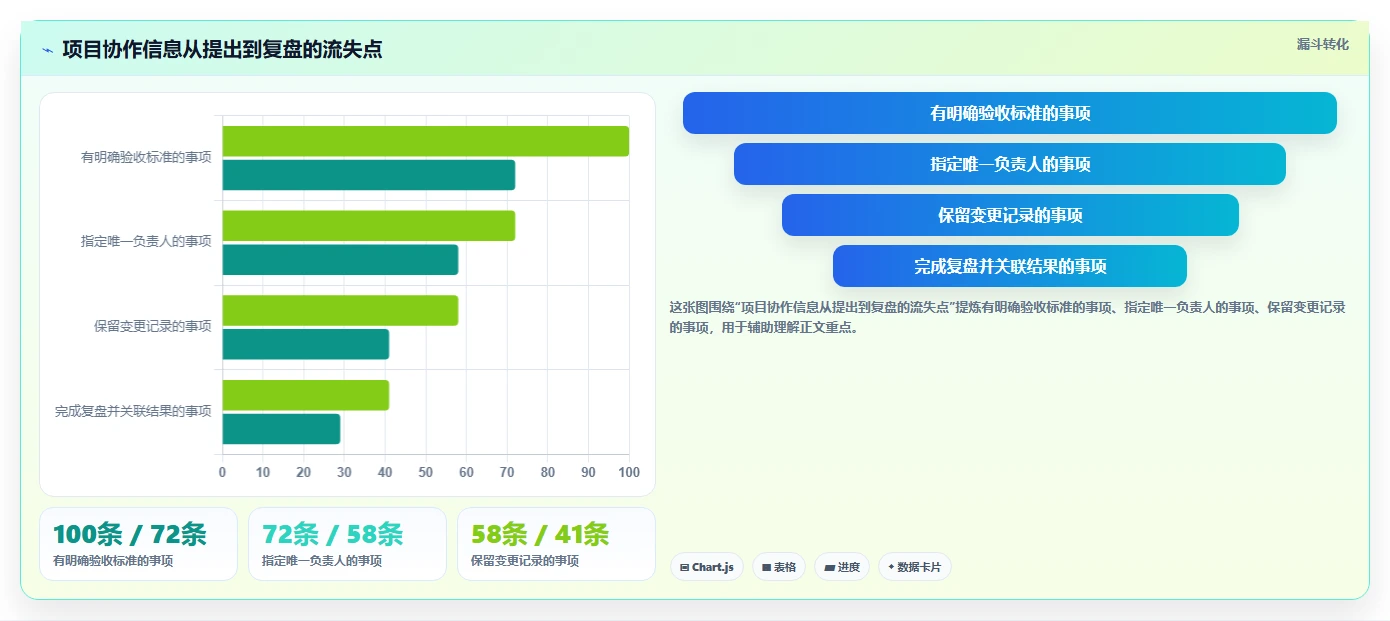Click the y-axis label 指定唯一负责人的事项

tap(146, 241)
